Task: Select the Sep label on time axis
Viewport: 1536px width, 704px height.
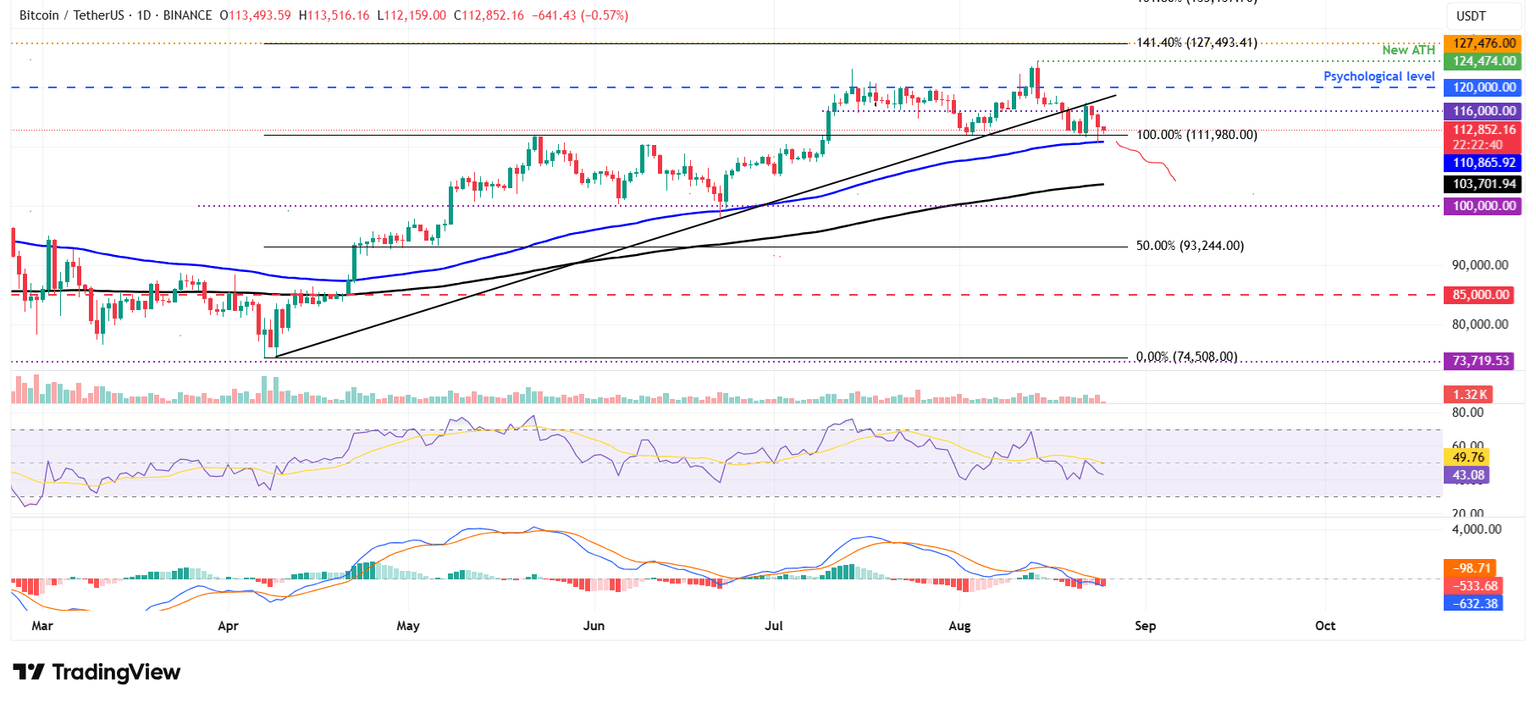Action: tap(1145, 625)
